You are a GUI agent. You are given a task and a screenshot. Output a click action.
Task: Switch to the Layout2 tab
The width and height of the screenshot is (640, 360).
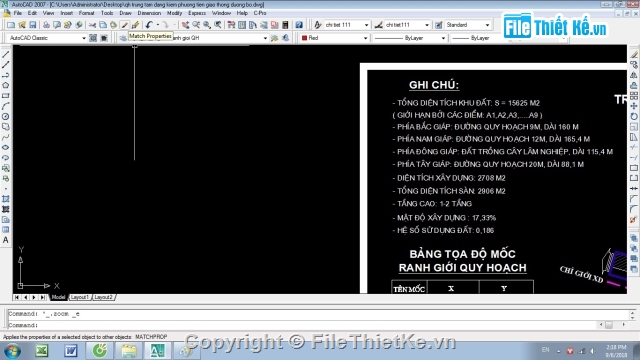tap(103, 297)
